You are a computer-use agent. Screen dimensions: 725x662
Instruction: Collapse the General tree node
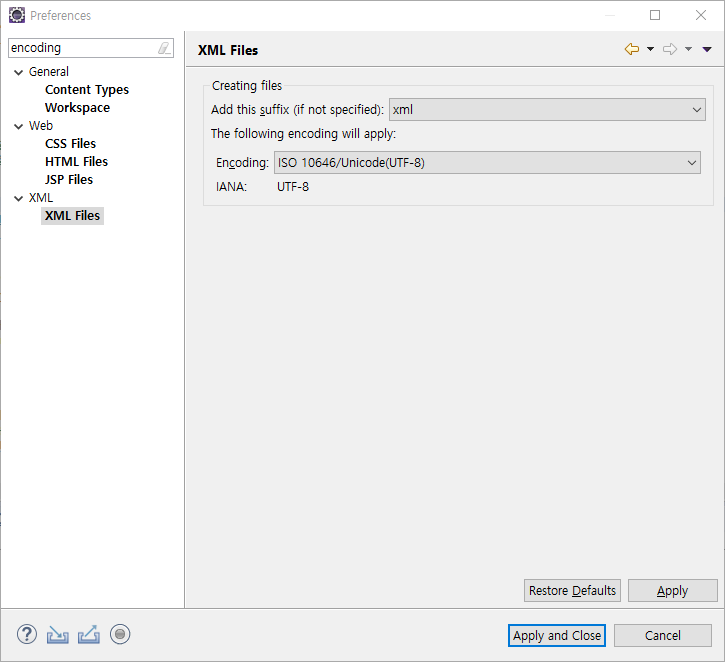(18, 73)
